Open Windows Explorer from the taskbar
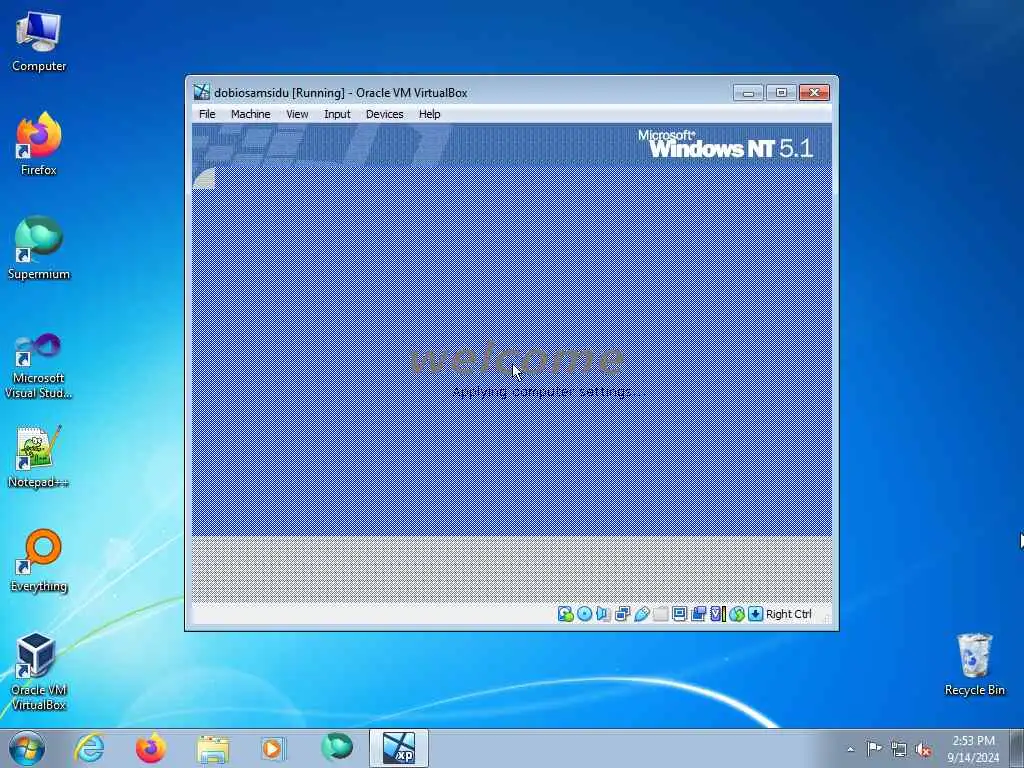This screenshot has width=1024, height=768. (213, 748)
